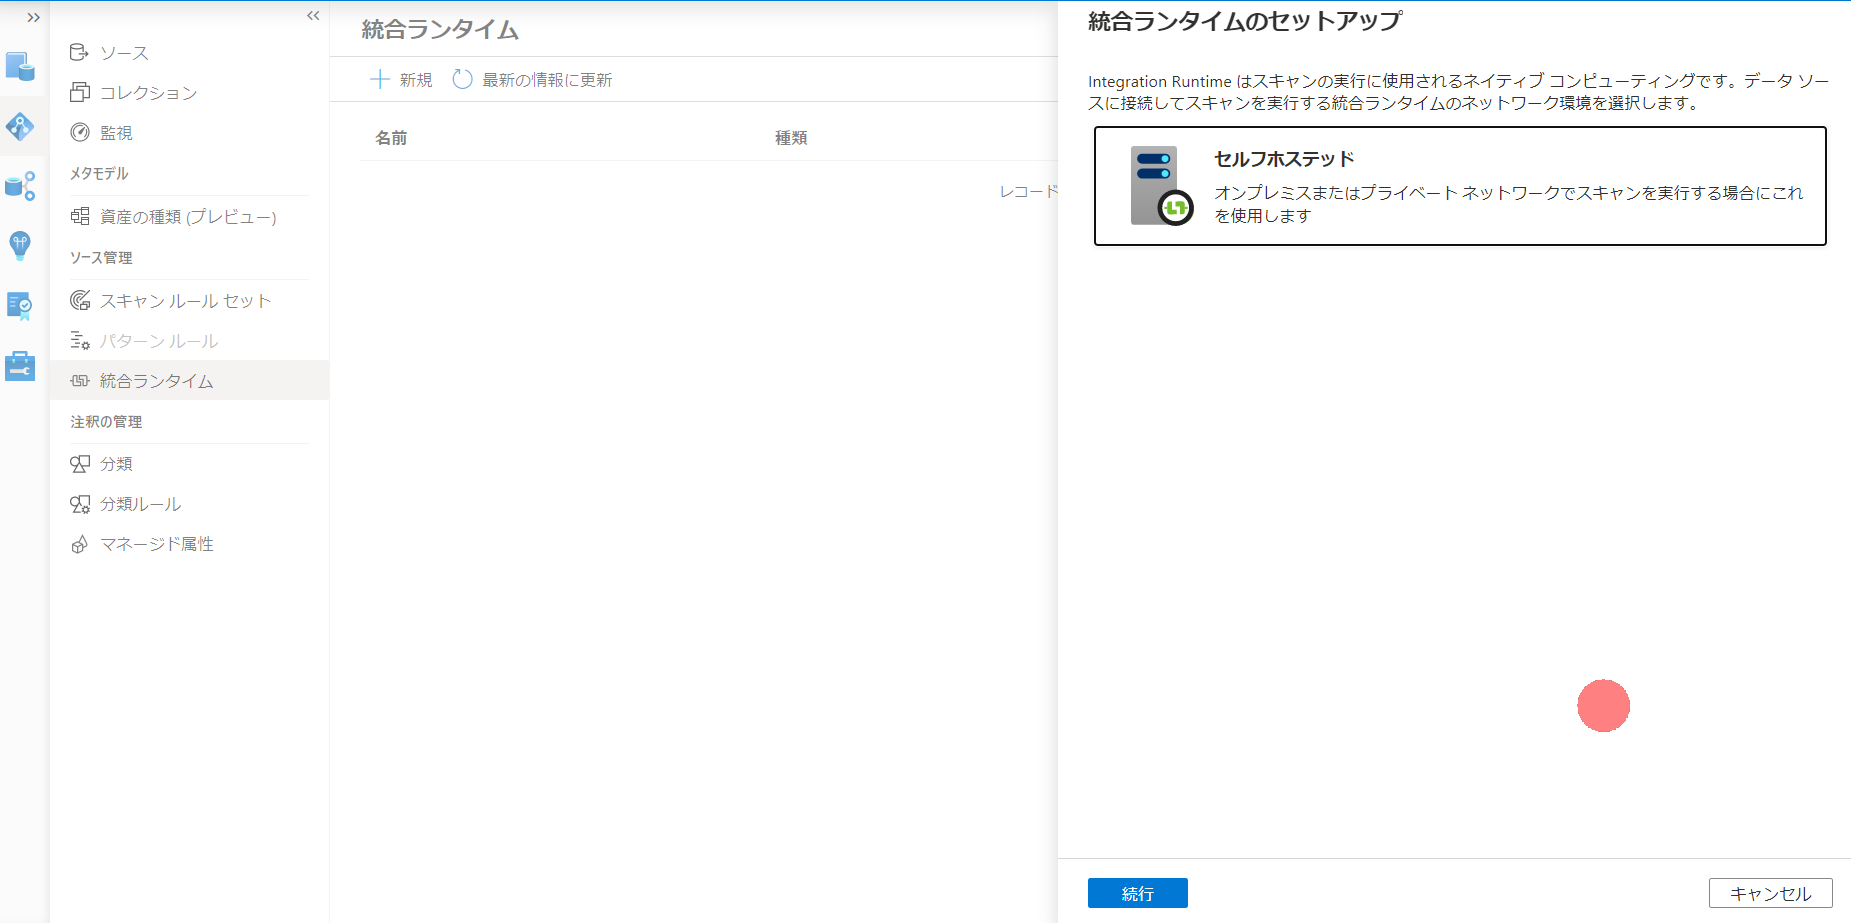This screenshot has width=1851, height=923.
Task: Click the plus icon to create 新規 runtime
Action: [381, 79]
